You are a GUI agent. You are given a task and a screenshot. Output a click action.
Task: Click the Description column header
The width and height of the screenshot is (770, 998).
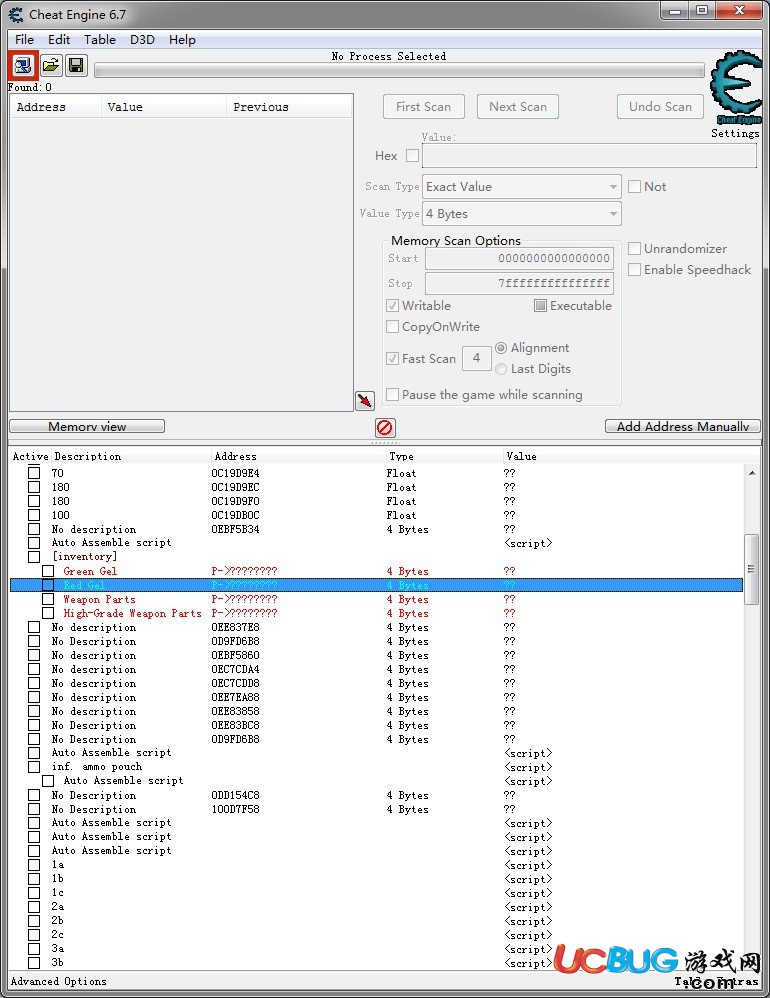pyautogui.click(x=88, y=456)
